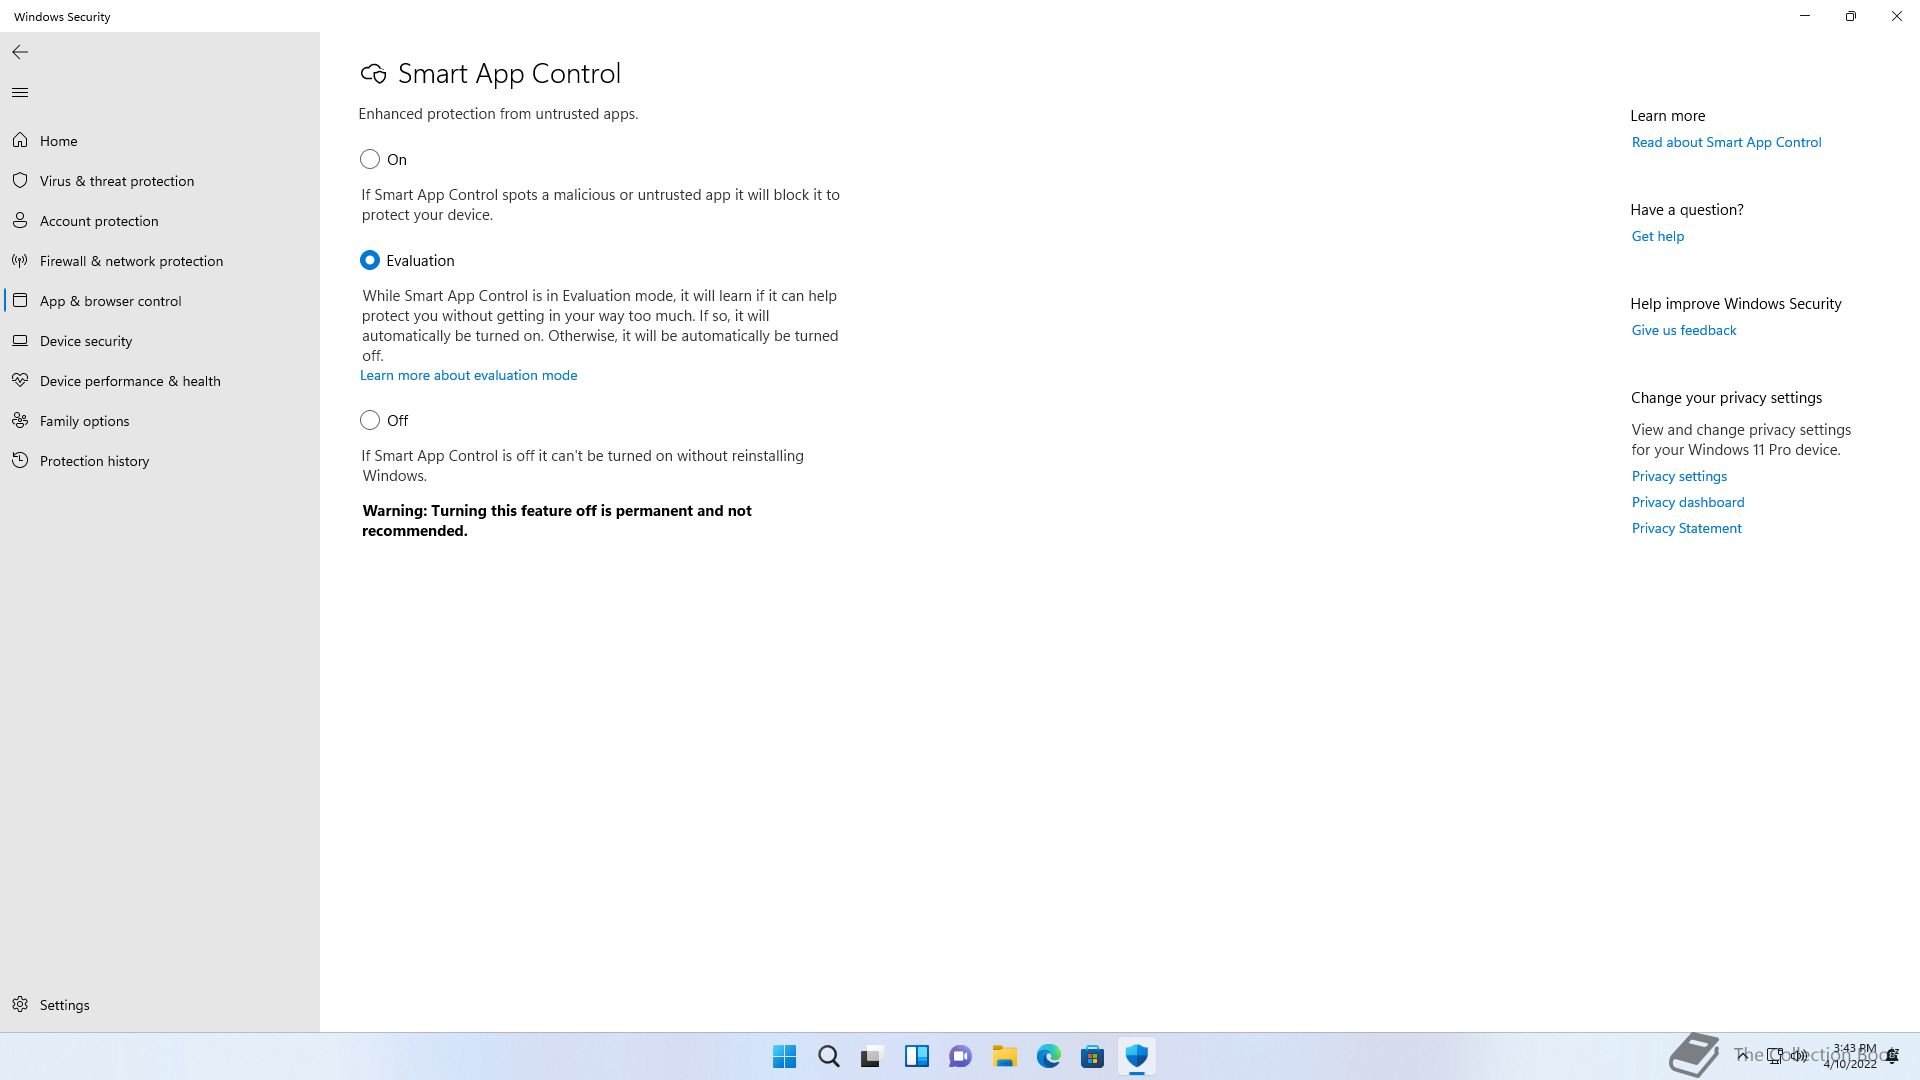Open the Privacy Statement link

(1686, 529)
